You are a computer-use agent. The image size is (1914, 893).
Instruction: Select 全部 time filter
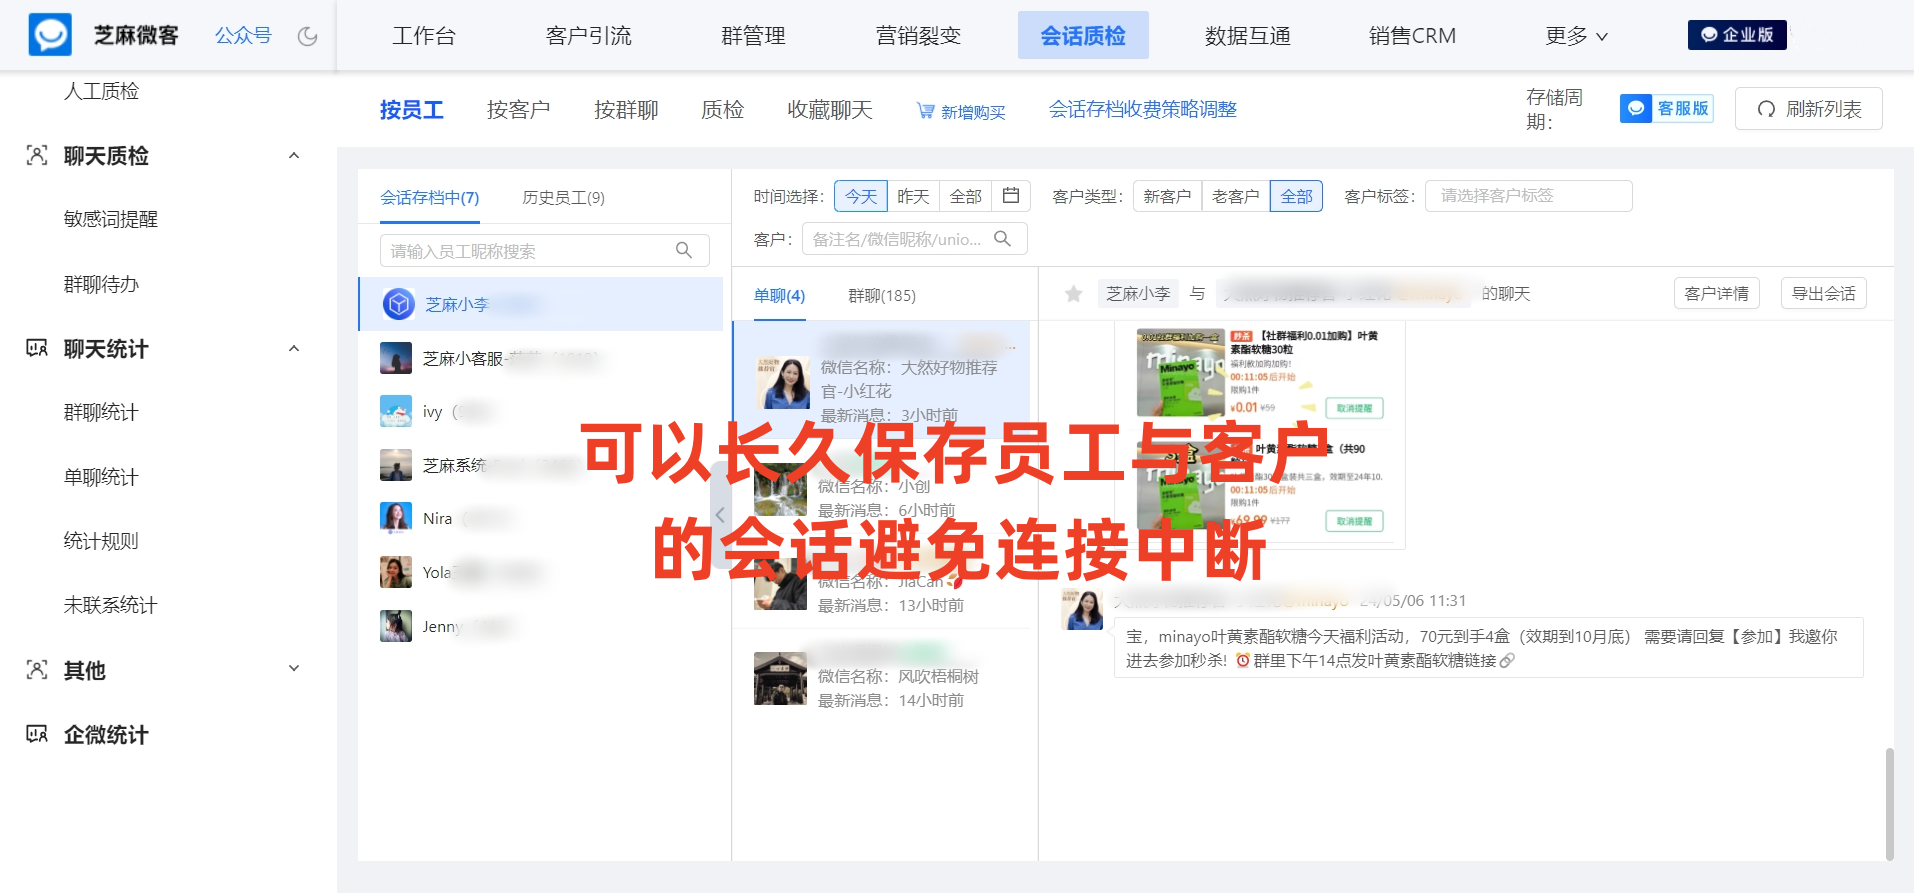[x=965, y=196]
